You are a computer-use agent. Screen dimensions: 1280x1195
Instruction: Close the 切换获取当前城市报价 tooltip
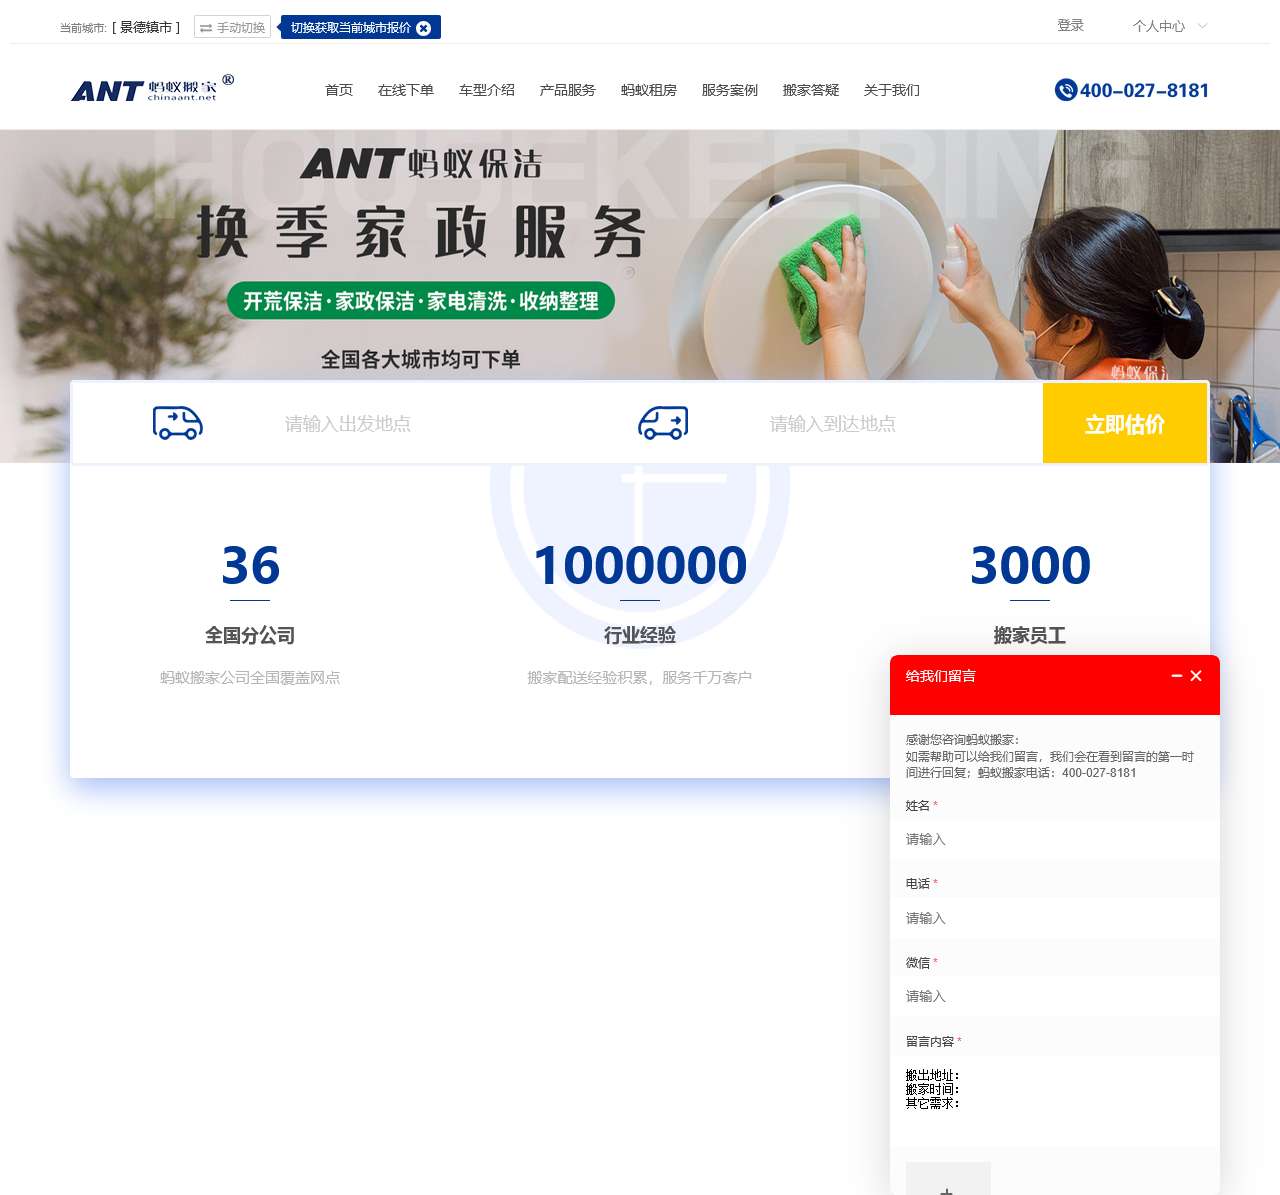424,28
